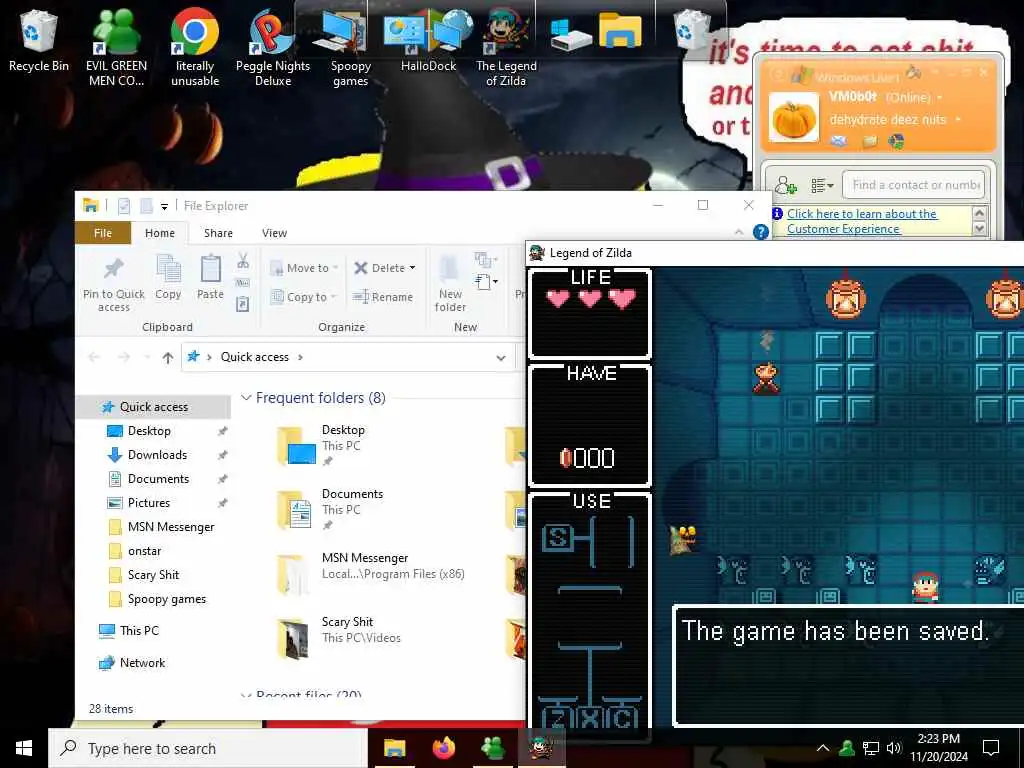Switch to Home ribbon tab
Screen dimensions: 1024x768
[160, 233]
